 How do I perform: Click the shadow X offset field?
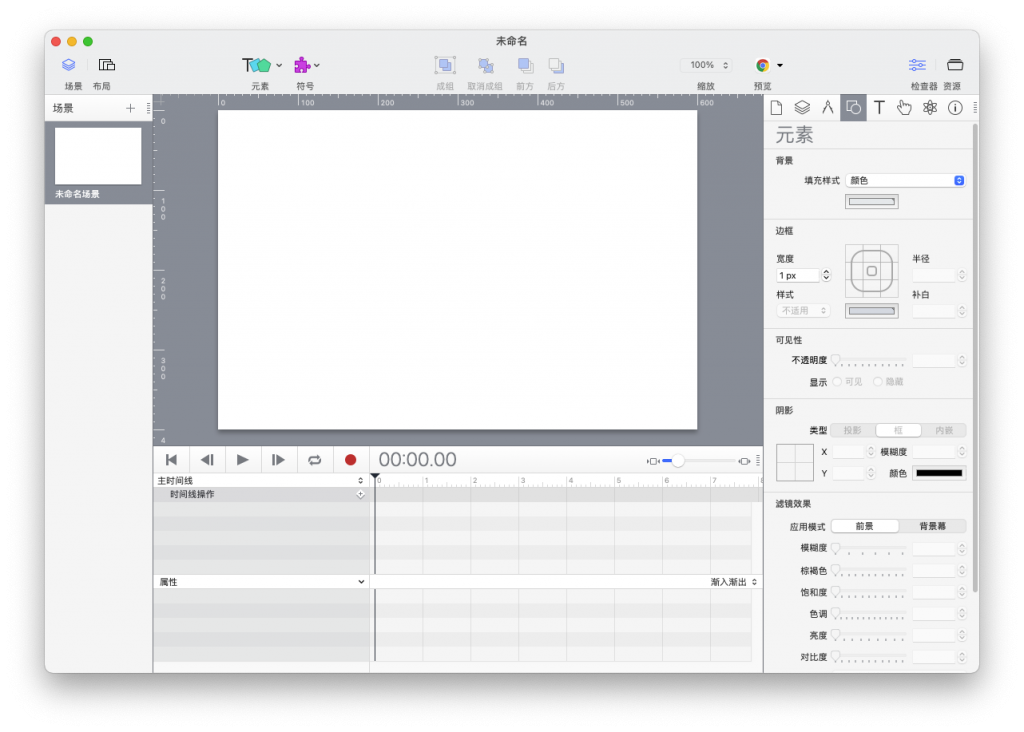point(849,452)
